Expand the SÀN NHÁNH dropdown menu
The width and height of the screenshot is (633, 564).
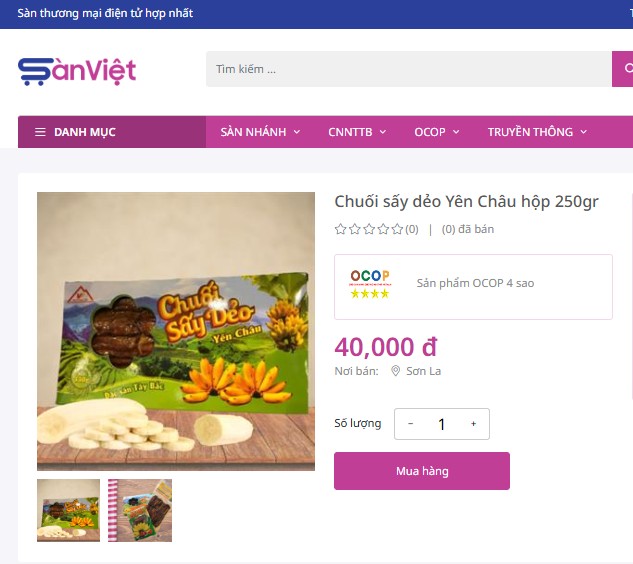(x=260, y=132)
